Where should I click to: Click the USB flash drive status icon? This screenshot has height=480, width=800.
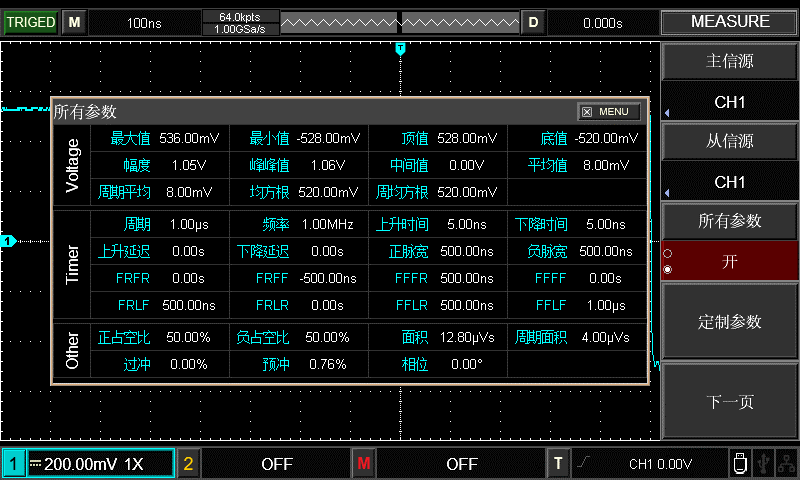(739, 463)
